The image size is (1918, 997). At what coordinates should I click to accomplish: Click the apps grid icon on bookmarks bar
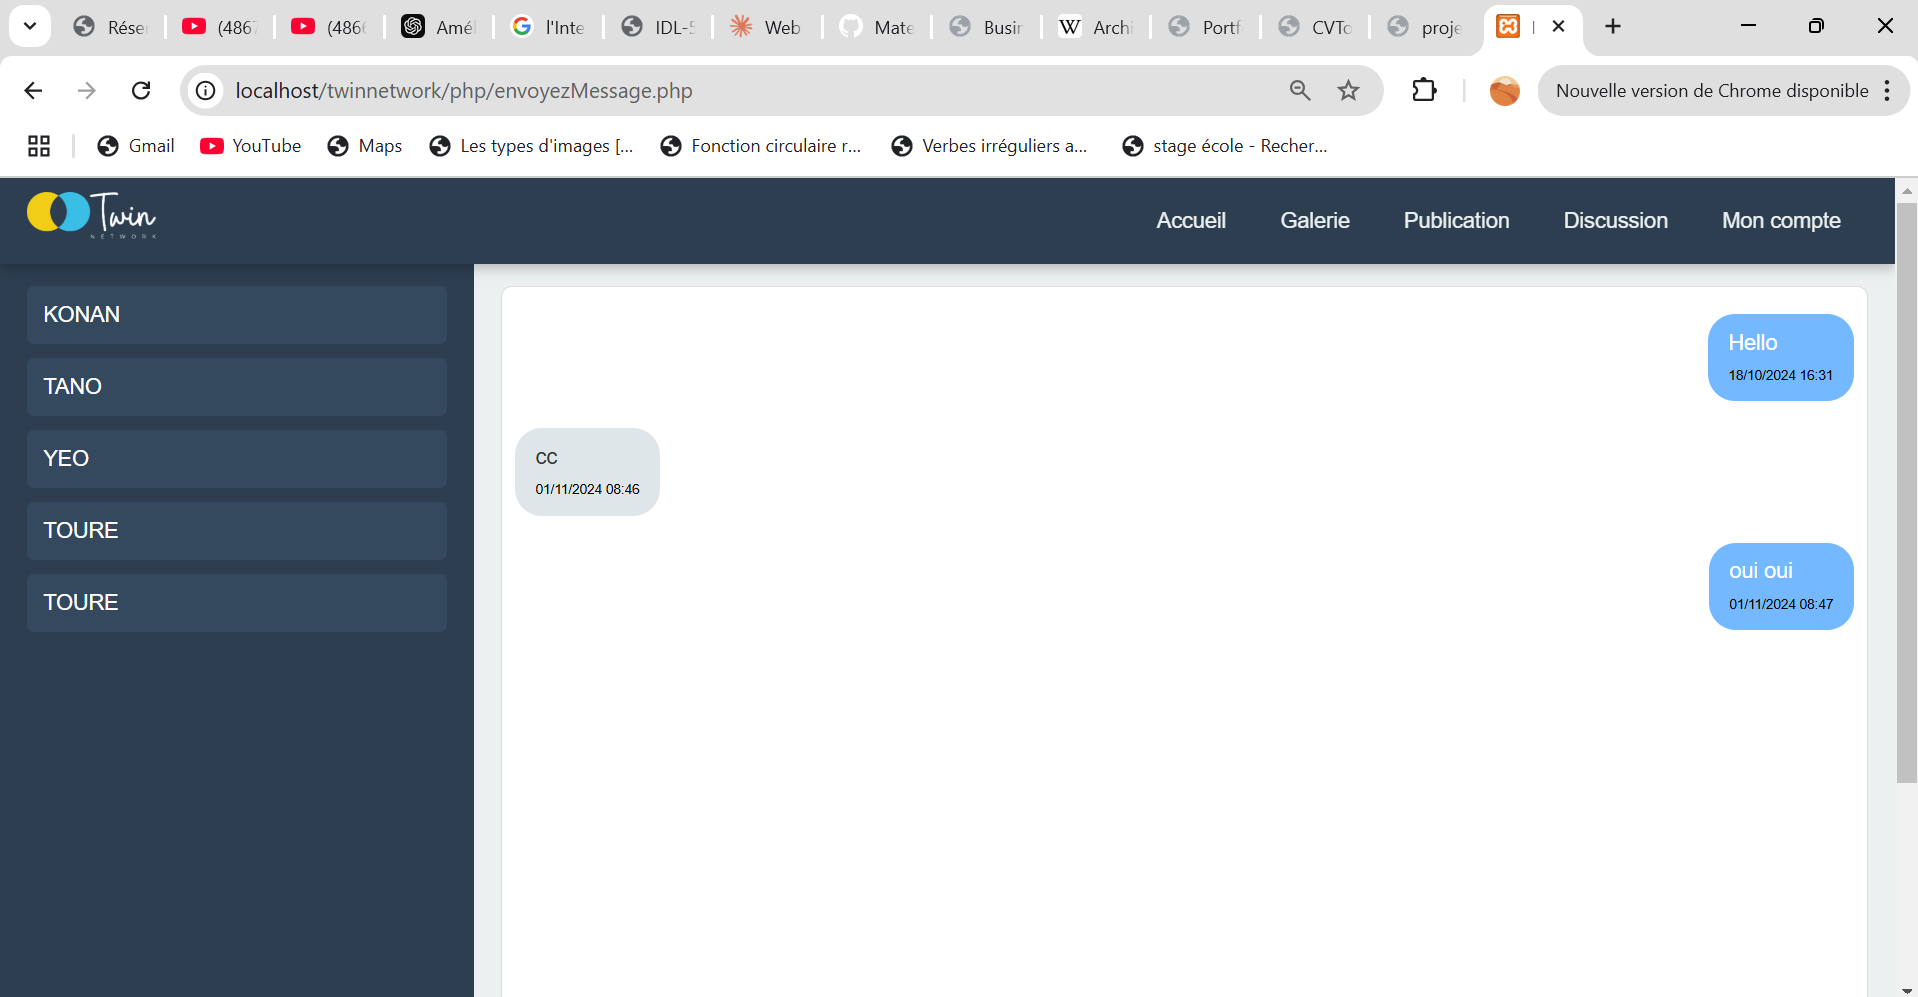click(38, 145)
